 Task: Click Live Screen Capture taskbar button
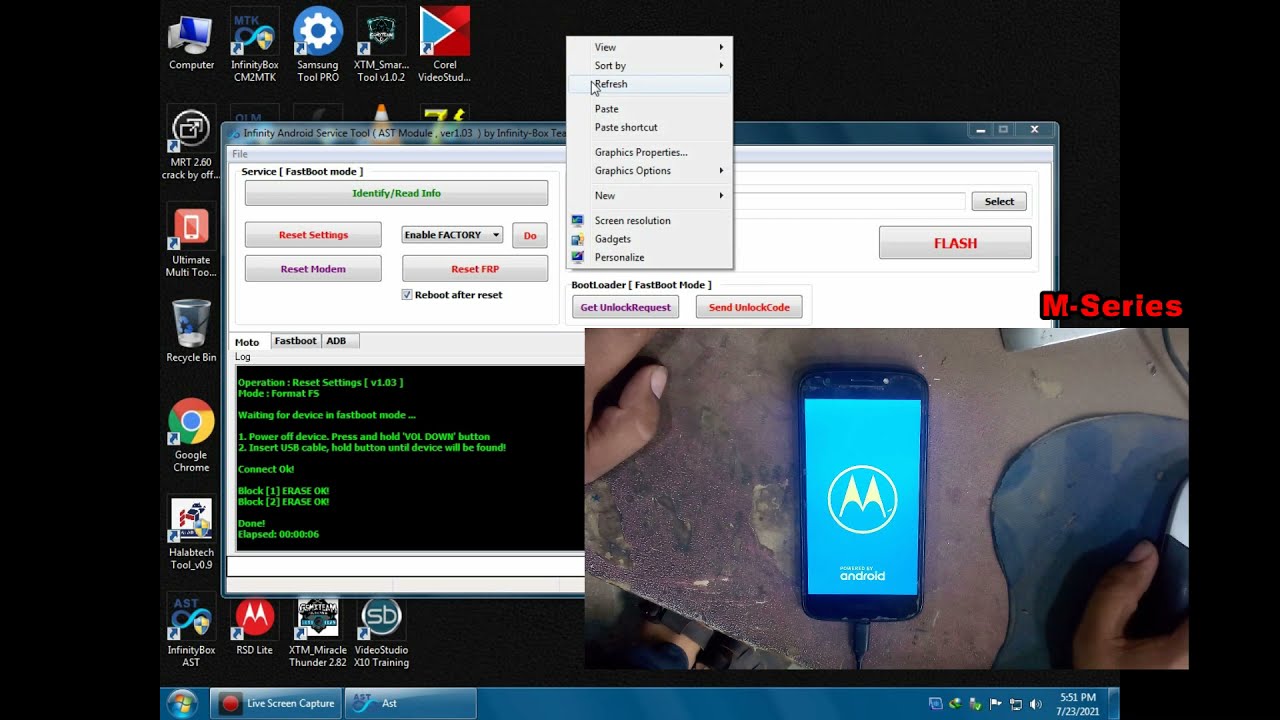277,704
